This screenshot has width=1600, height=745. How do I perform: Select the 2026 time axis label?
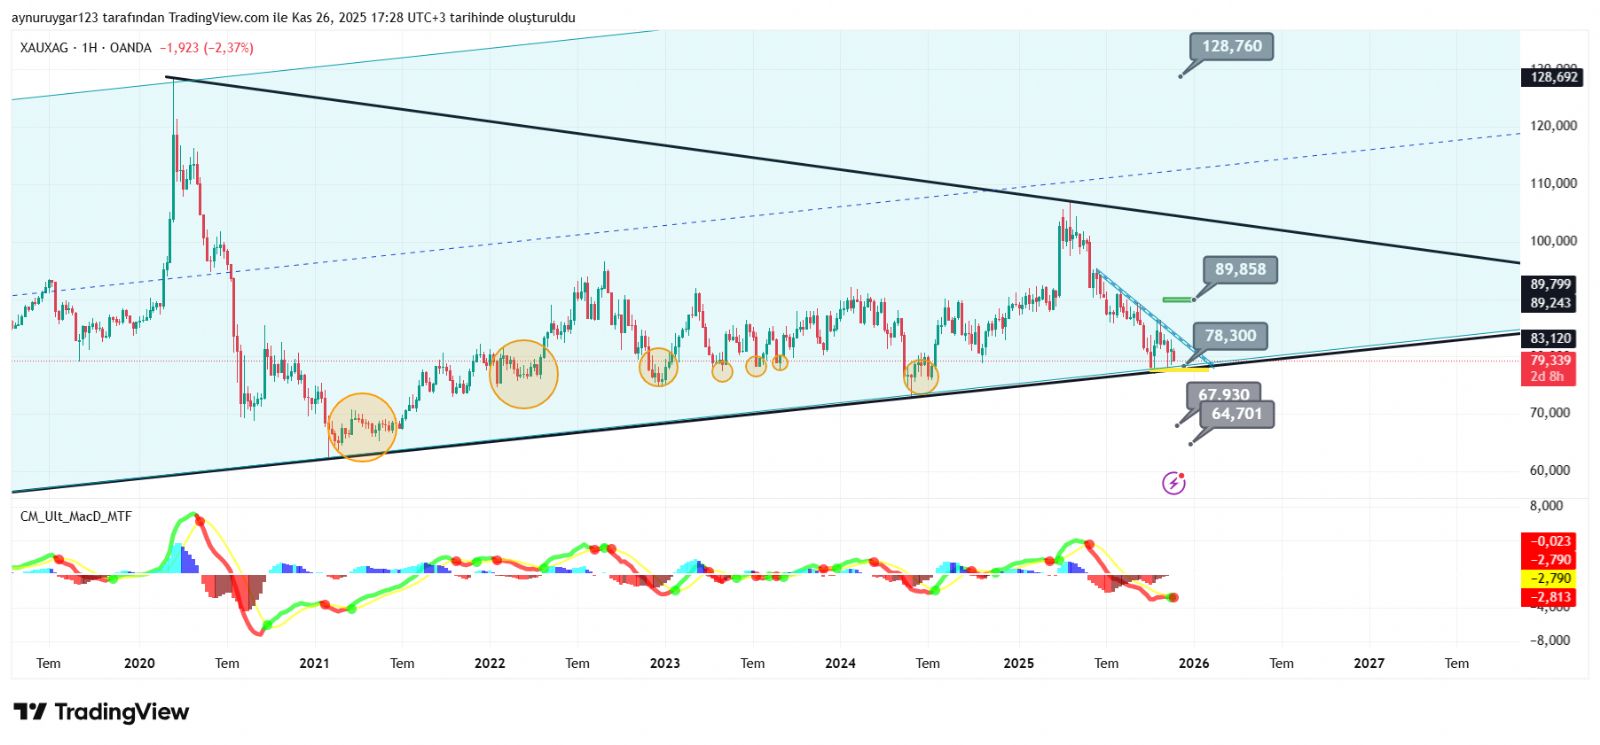[1193, 663]
